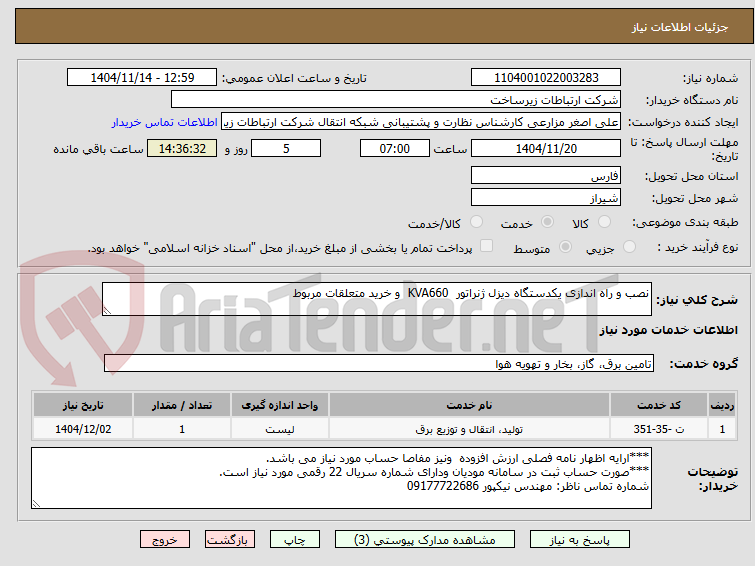Image resolution: width=755 pixels, height=566 pixels.
Task: Click the resize handle of description textarea
Action: pos(107,311)
